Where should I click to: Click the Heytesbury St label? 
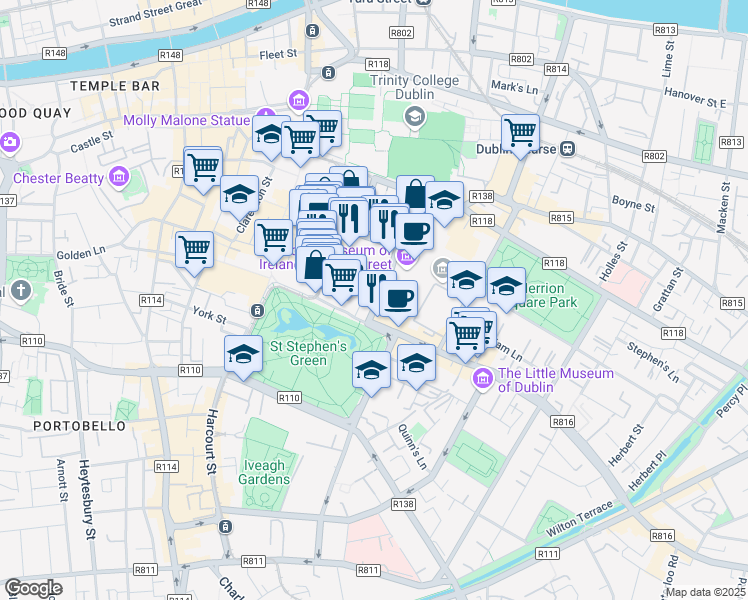coord(87,500)
